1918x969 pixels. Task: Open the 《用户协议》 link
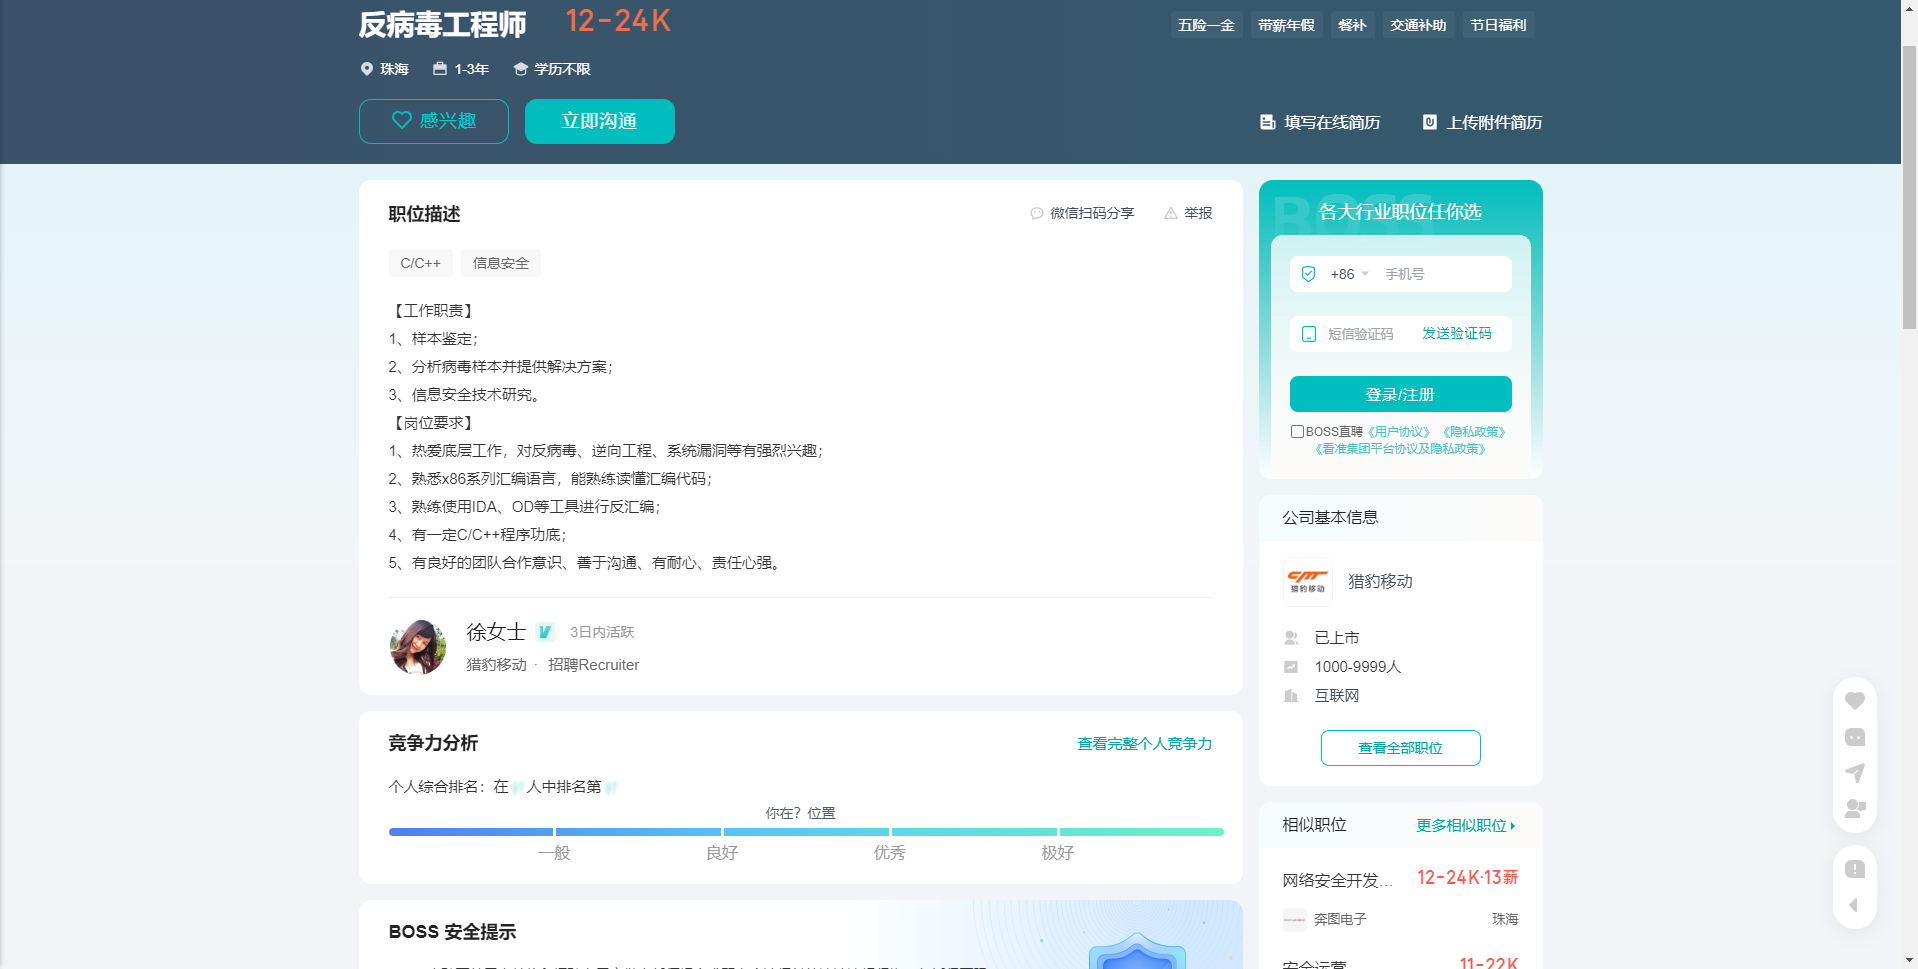(1399, 432)
